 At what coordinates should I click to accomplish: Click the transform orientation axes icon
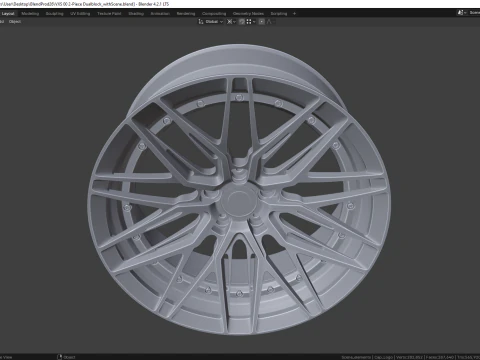coord(201,22)
